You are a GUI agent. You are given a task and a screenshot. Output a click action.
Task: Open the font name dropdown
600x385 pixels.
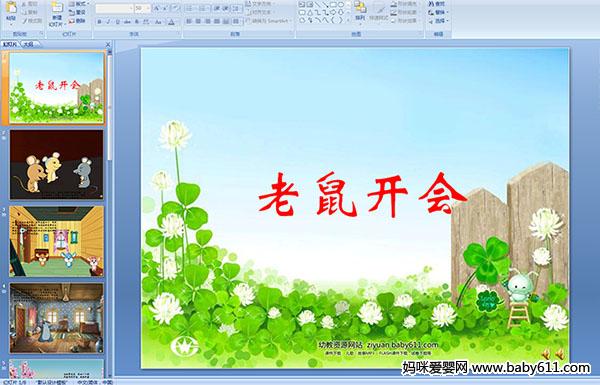click(x=114, y=8)
